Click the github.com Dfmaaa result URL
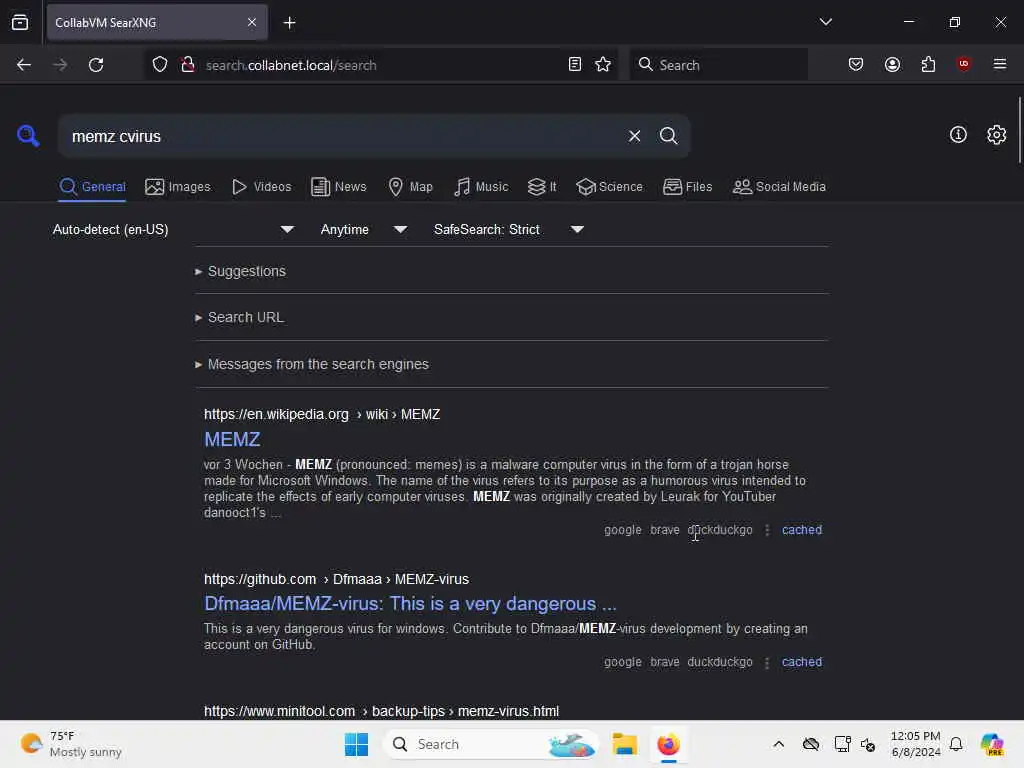This screenshot has height=768, width=1024. pyautogui.click(x=336, y=579)
